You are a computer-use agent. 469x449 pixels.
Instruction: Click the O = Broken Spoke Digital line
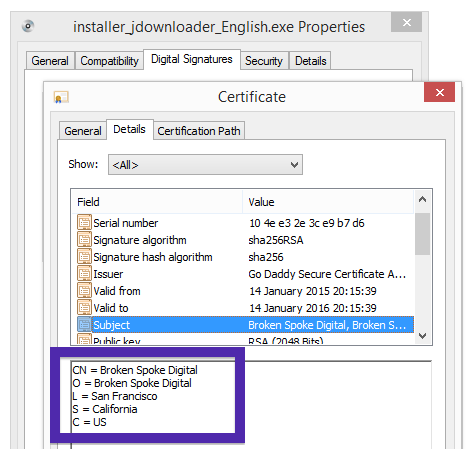(132, 383)
